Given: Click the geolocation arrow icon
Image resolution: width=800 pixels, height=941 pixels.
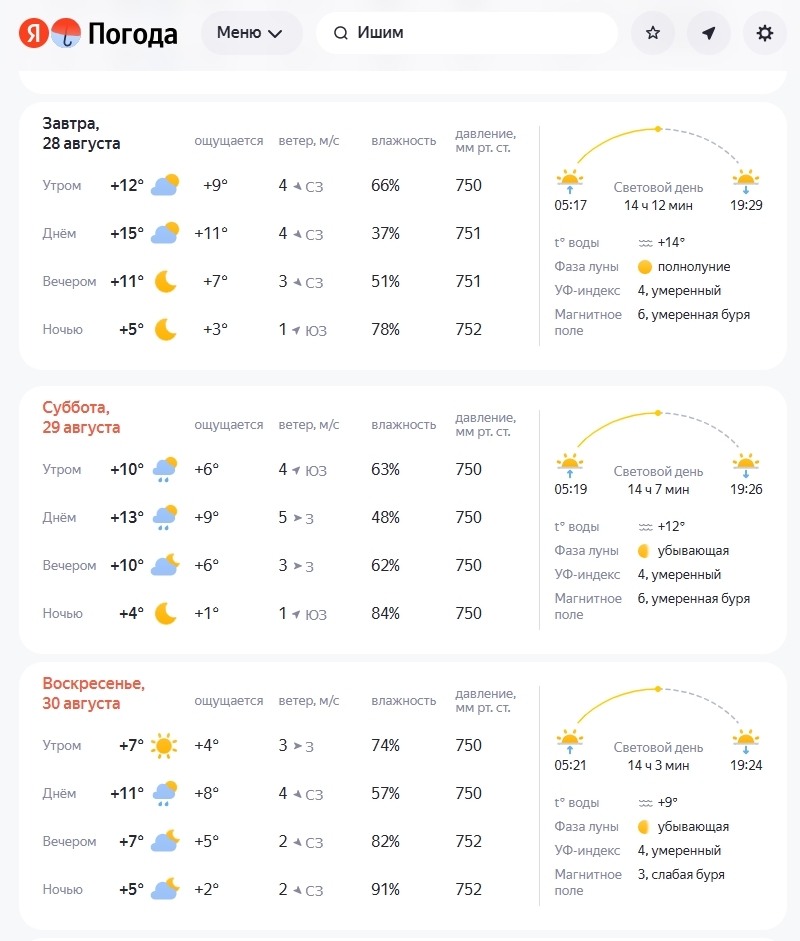Looking at the screenshot, I should click(x=709, y=33).
